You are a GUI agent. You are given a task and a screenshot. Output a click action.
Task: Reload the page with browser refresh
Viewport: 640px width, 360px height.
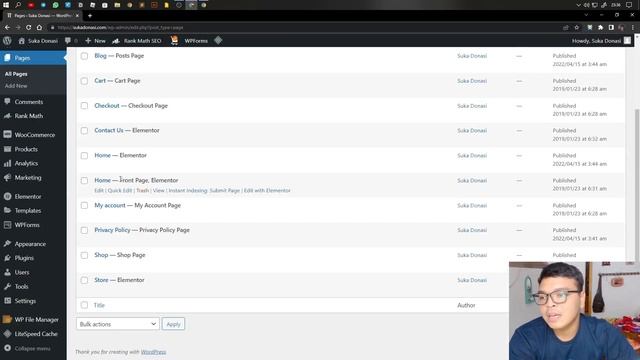click(x=29, y=27)
